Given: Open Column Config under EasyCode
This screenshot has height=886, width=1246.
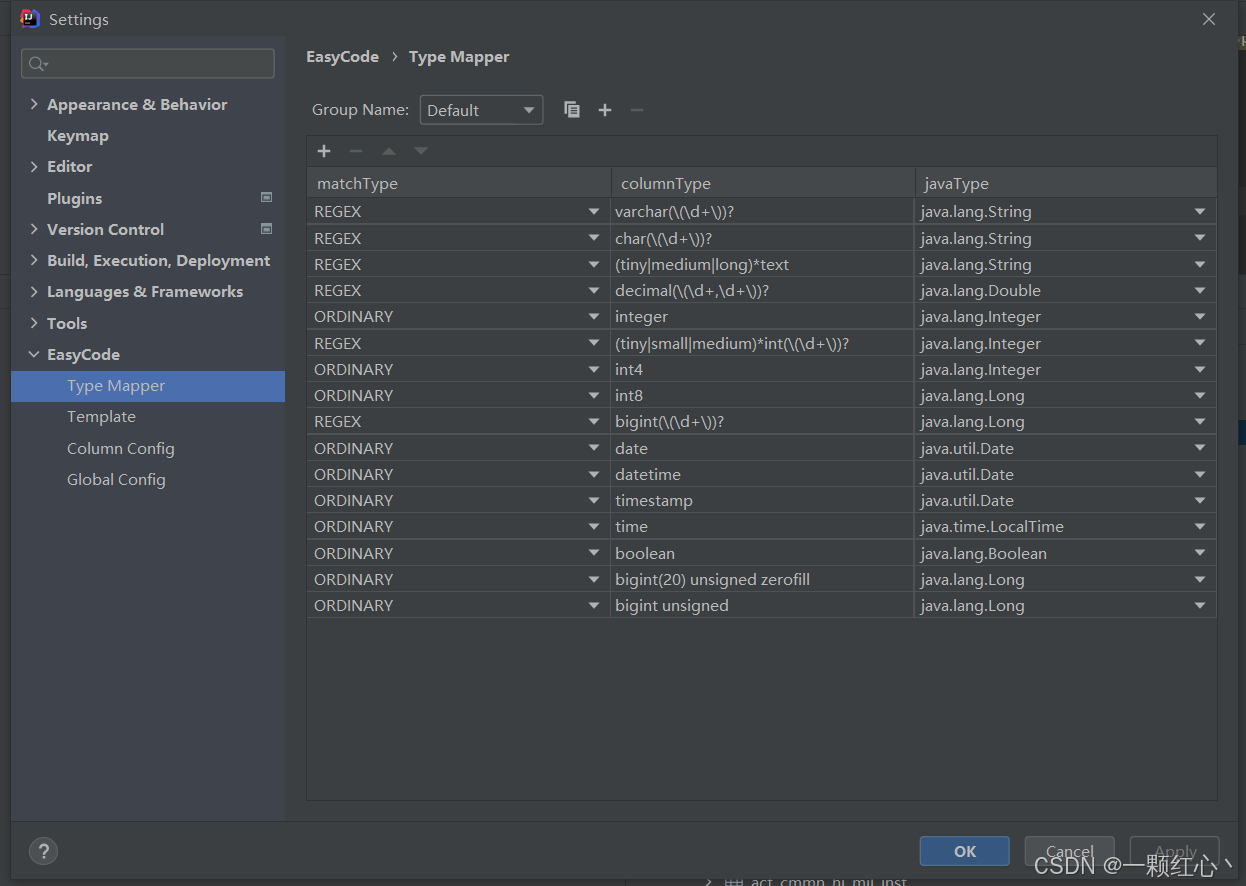Looking at the screenshot, I should [121, 448].
